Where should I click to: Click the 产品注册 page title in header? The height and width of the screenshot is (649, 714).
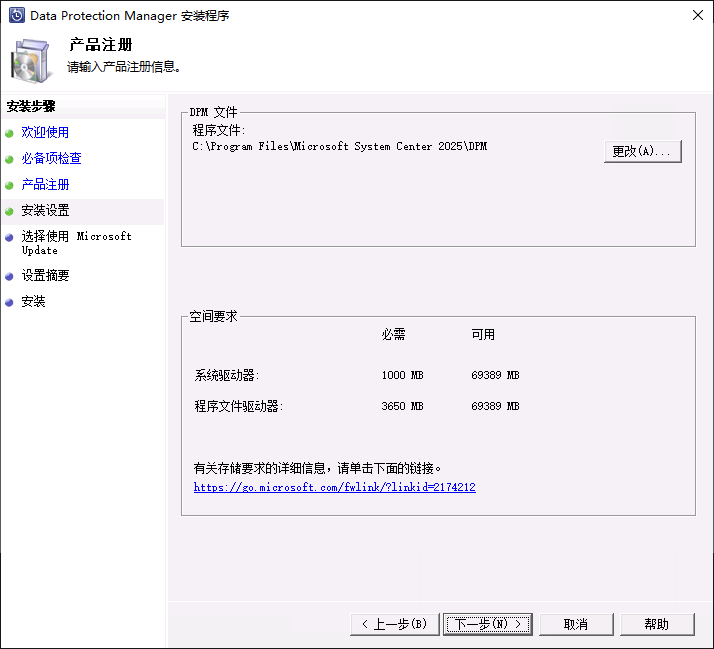pos(101,45)
